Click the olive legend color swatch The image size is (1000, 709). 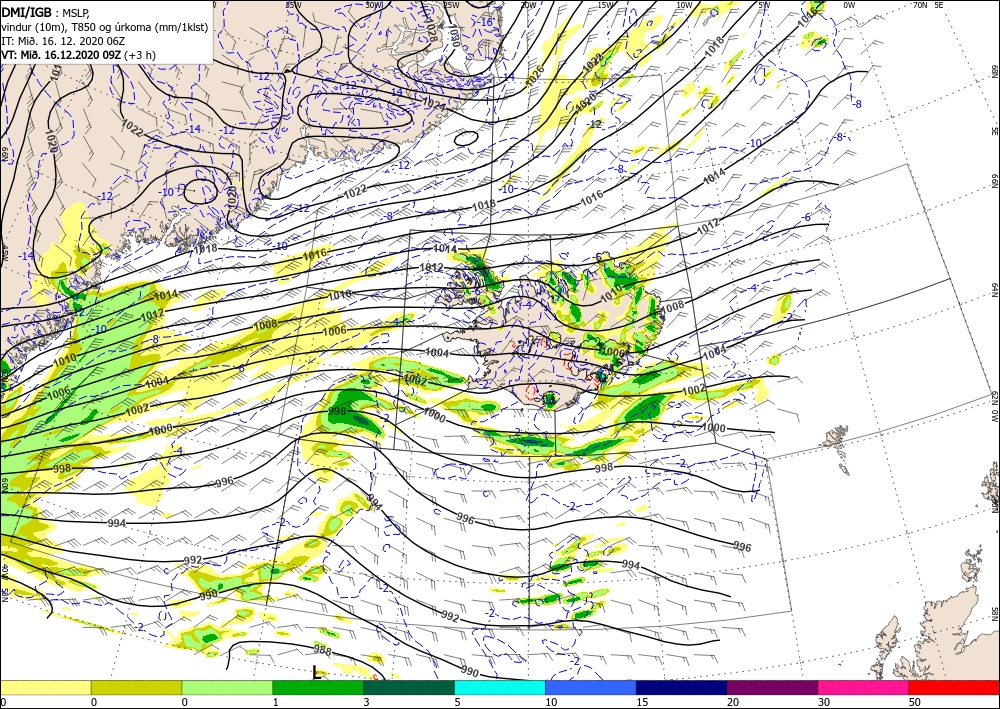coord(136,687)
